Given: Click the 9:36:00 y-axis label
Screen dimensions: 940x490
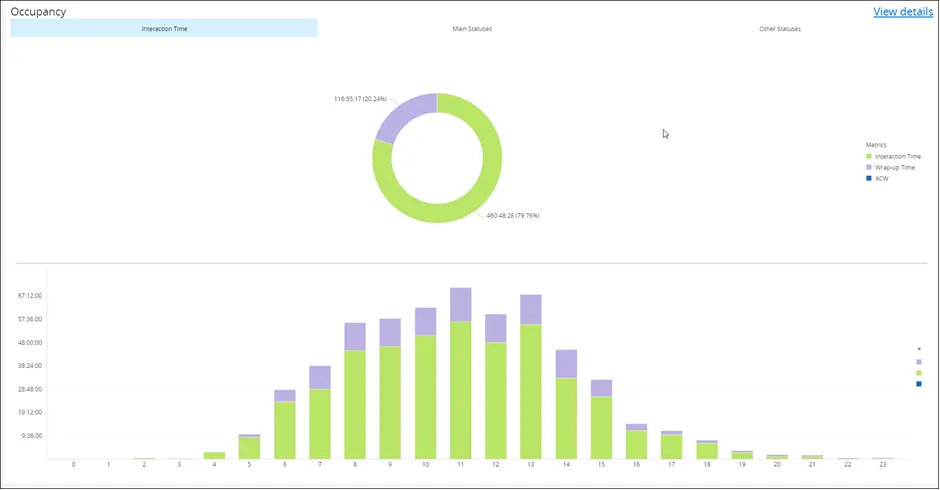Looking at the screenshot, I should point(32,436).
